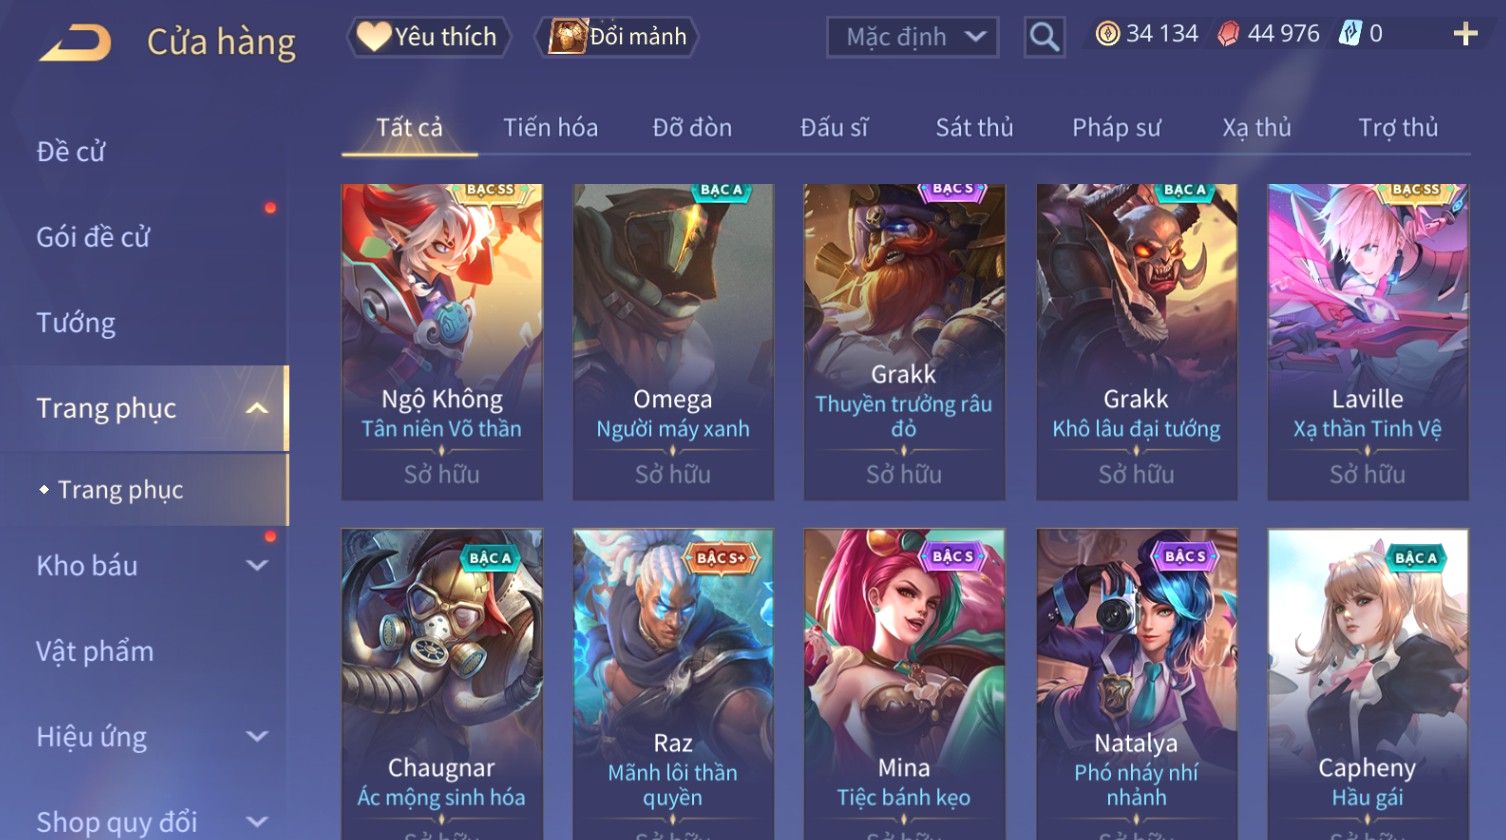This screenshot has height=840, width=1506.
Task: Click the golden back arrow icon
Action: pos(75,43)
